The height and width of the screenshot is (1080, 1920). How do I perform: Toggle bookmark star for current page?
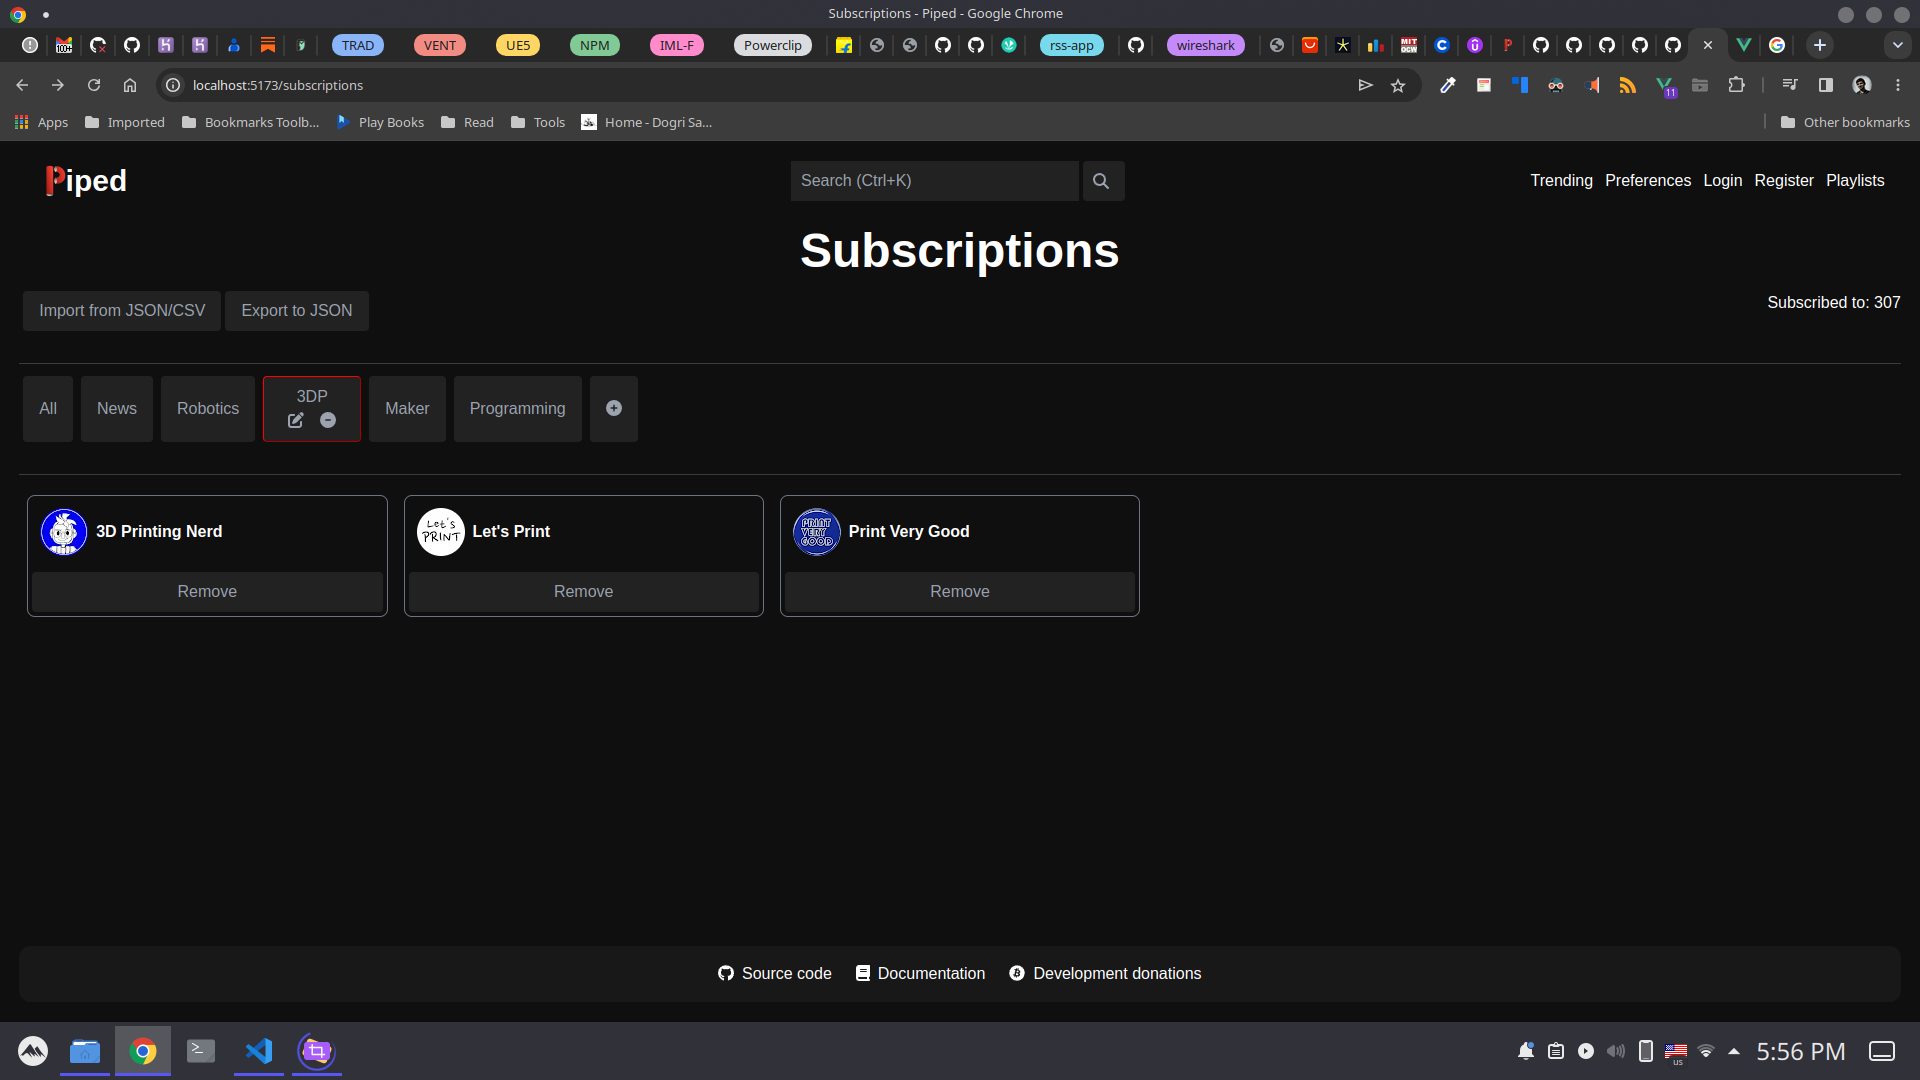point(1398,85)
